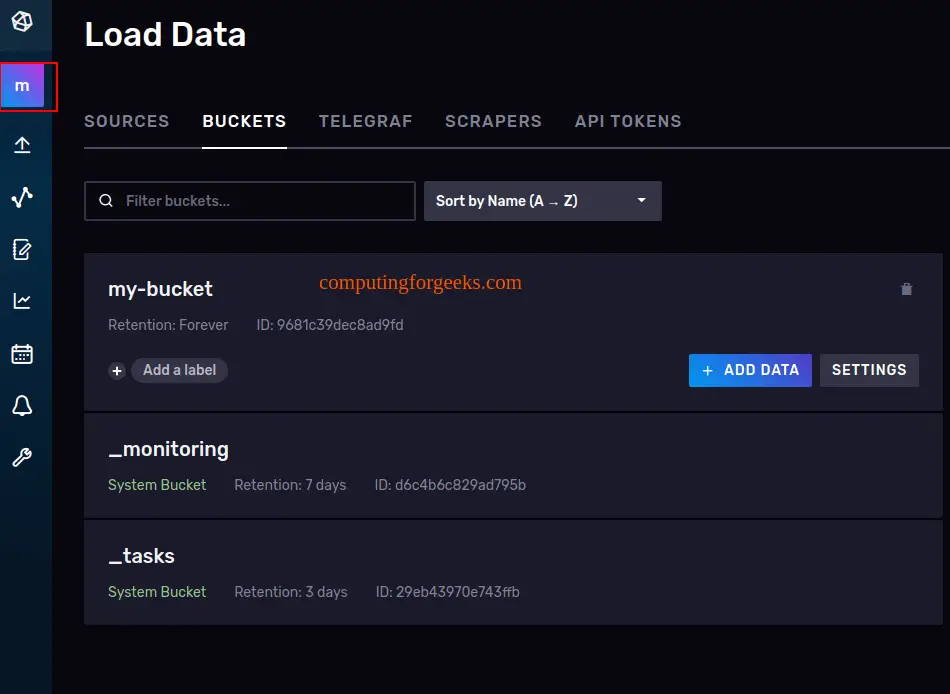Image resolution: width=950 pixels, height=694 pixels.
Task: Click _tasks ID 29eb43970e743ffb
Action: coord(447,592)
